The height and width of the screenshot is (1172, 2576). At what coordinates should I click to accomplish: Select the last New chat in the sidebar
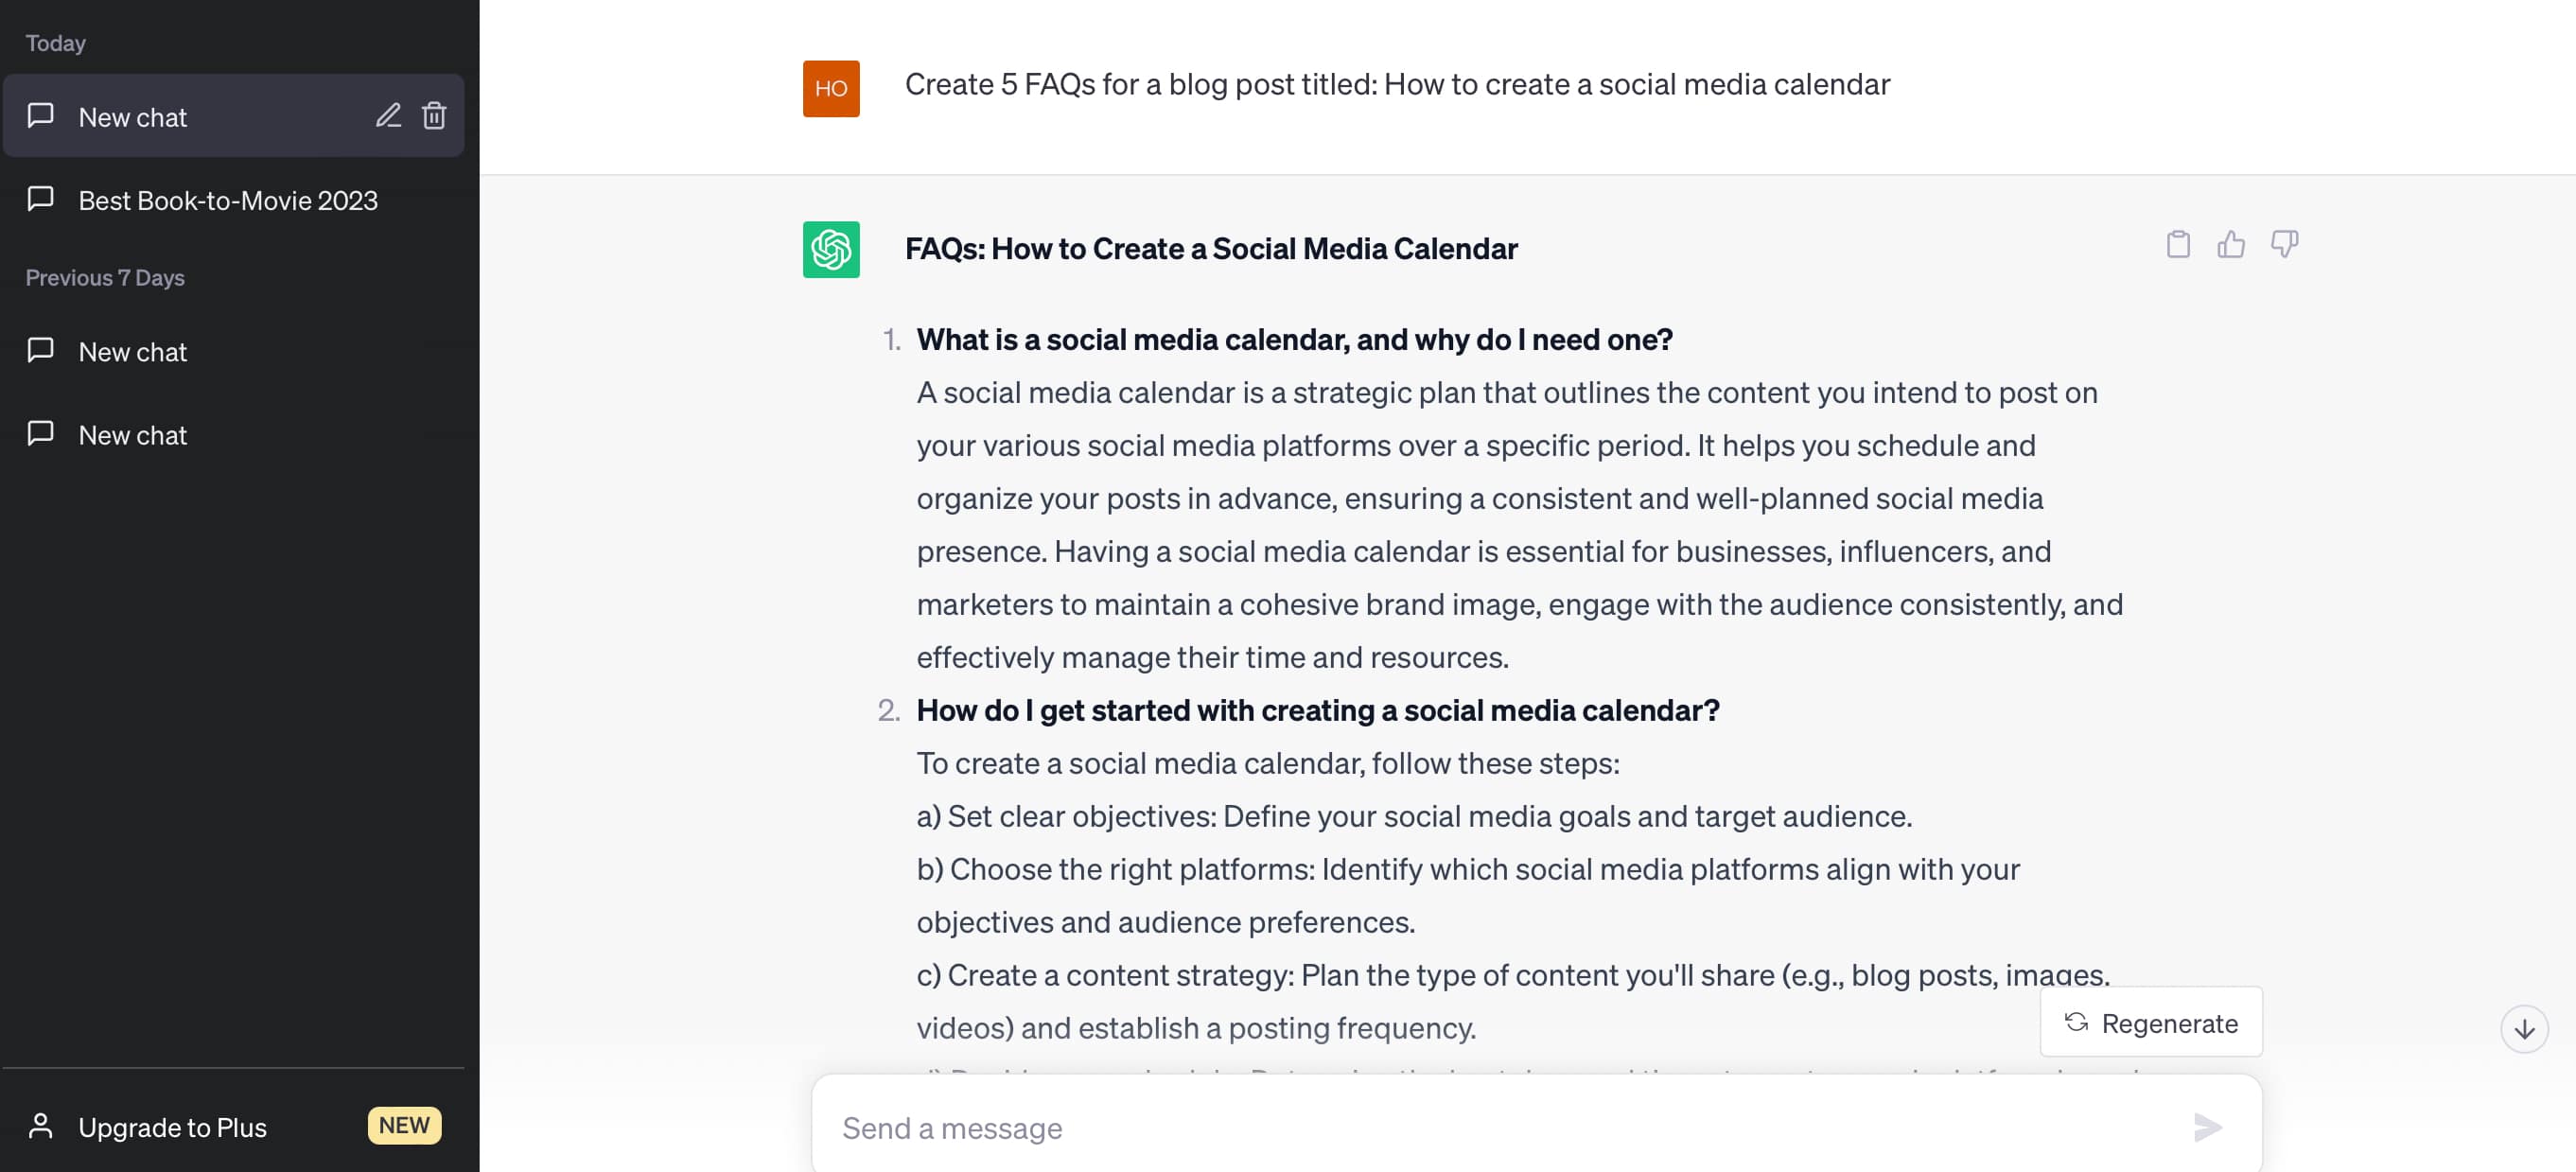tap(133, 434)
